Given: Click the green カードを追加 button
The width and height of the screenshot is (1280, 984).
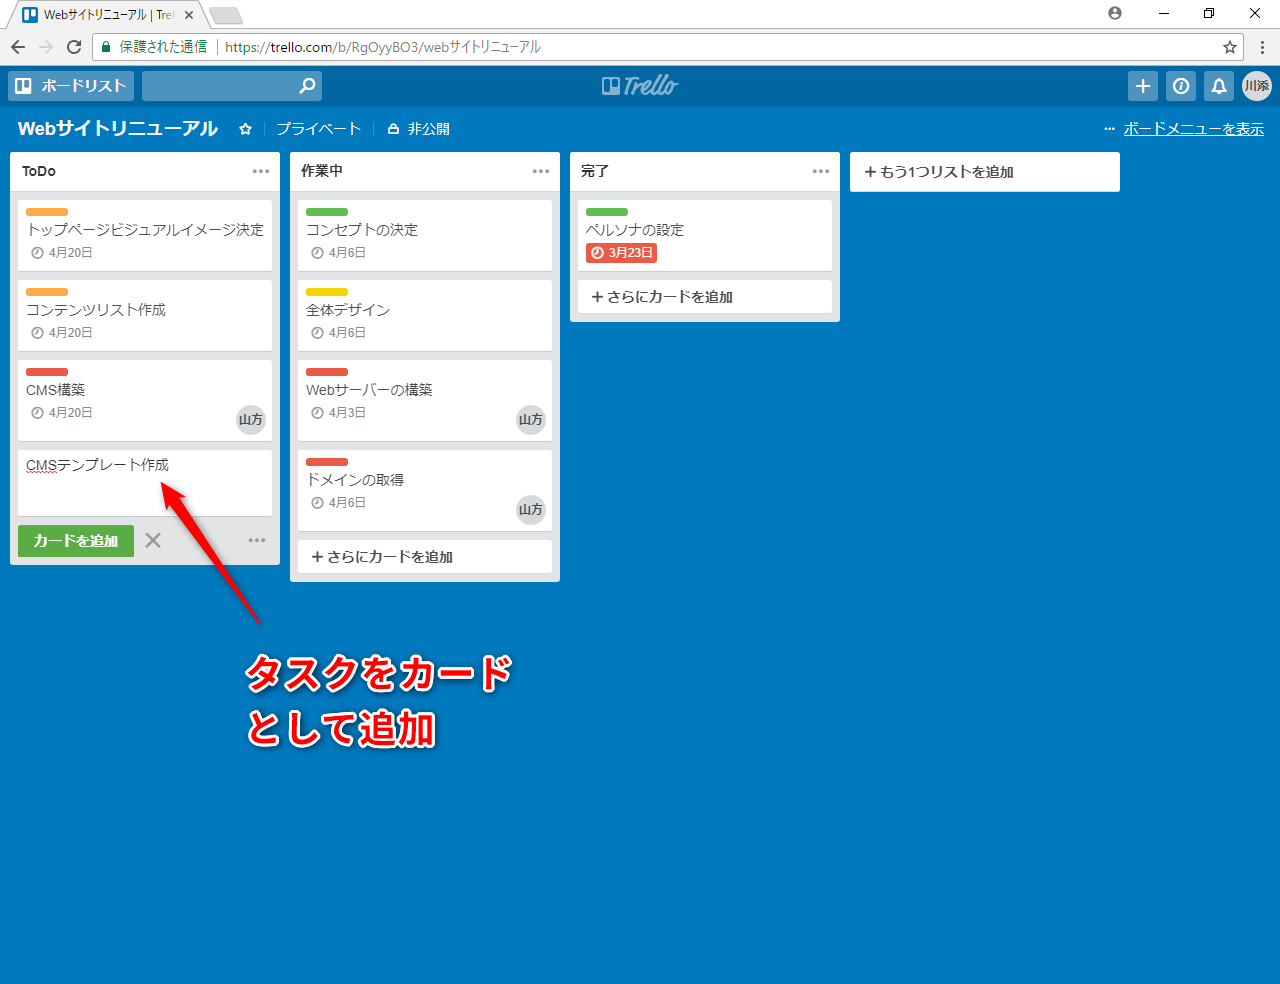Looking at the screenshot, I should tap(76, 541).
